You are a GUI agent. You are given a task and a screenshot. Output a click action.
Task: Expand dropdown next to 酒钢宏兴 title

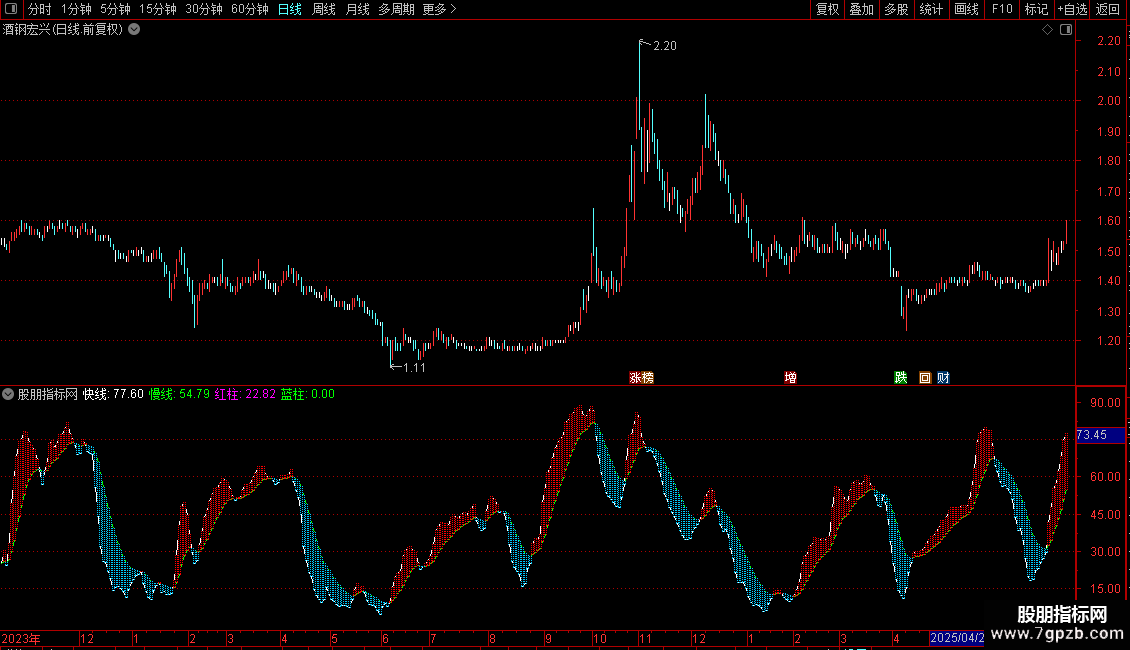tap(134, 30)
